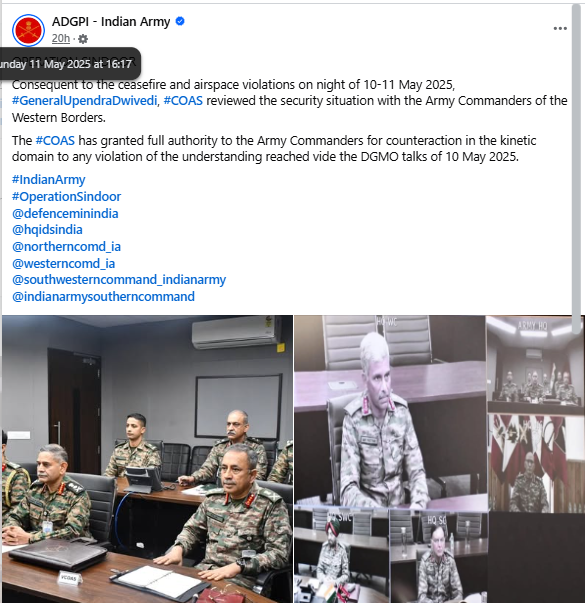Open the three-dot post options menu

(560, 28)
